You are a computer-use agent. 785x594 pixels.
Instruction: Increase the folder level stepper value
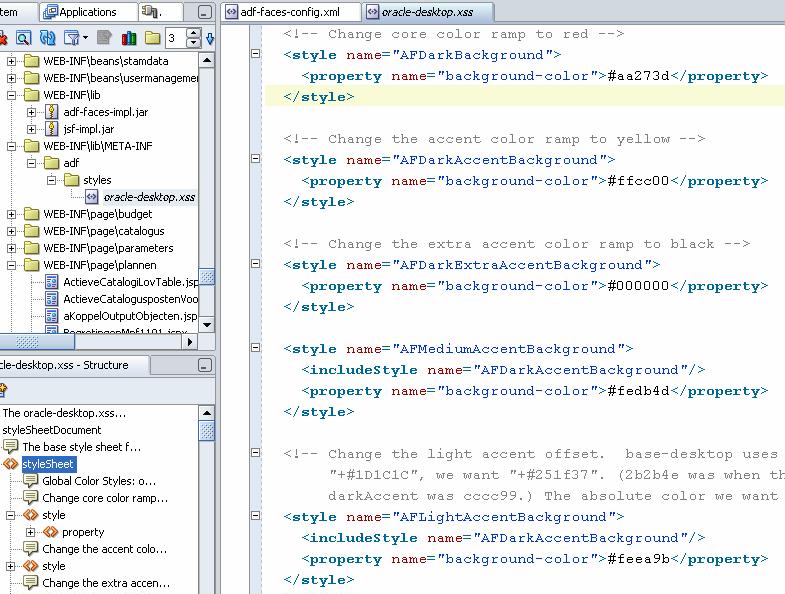pos(193,33)
